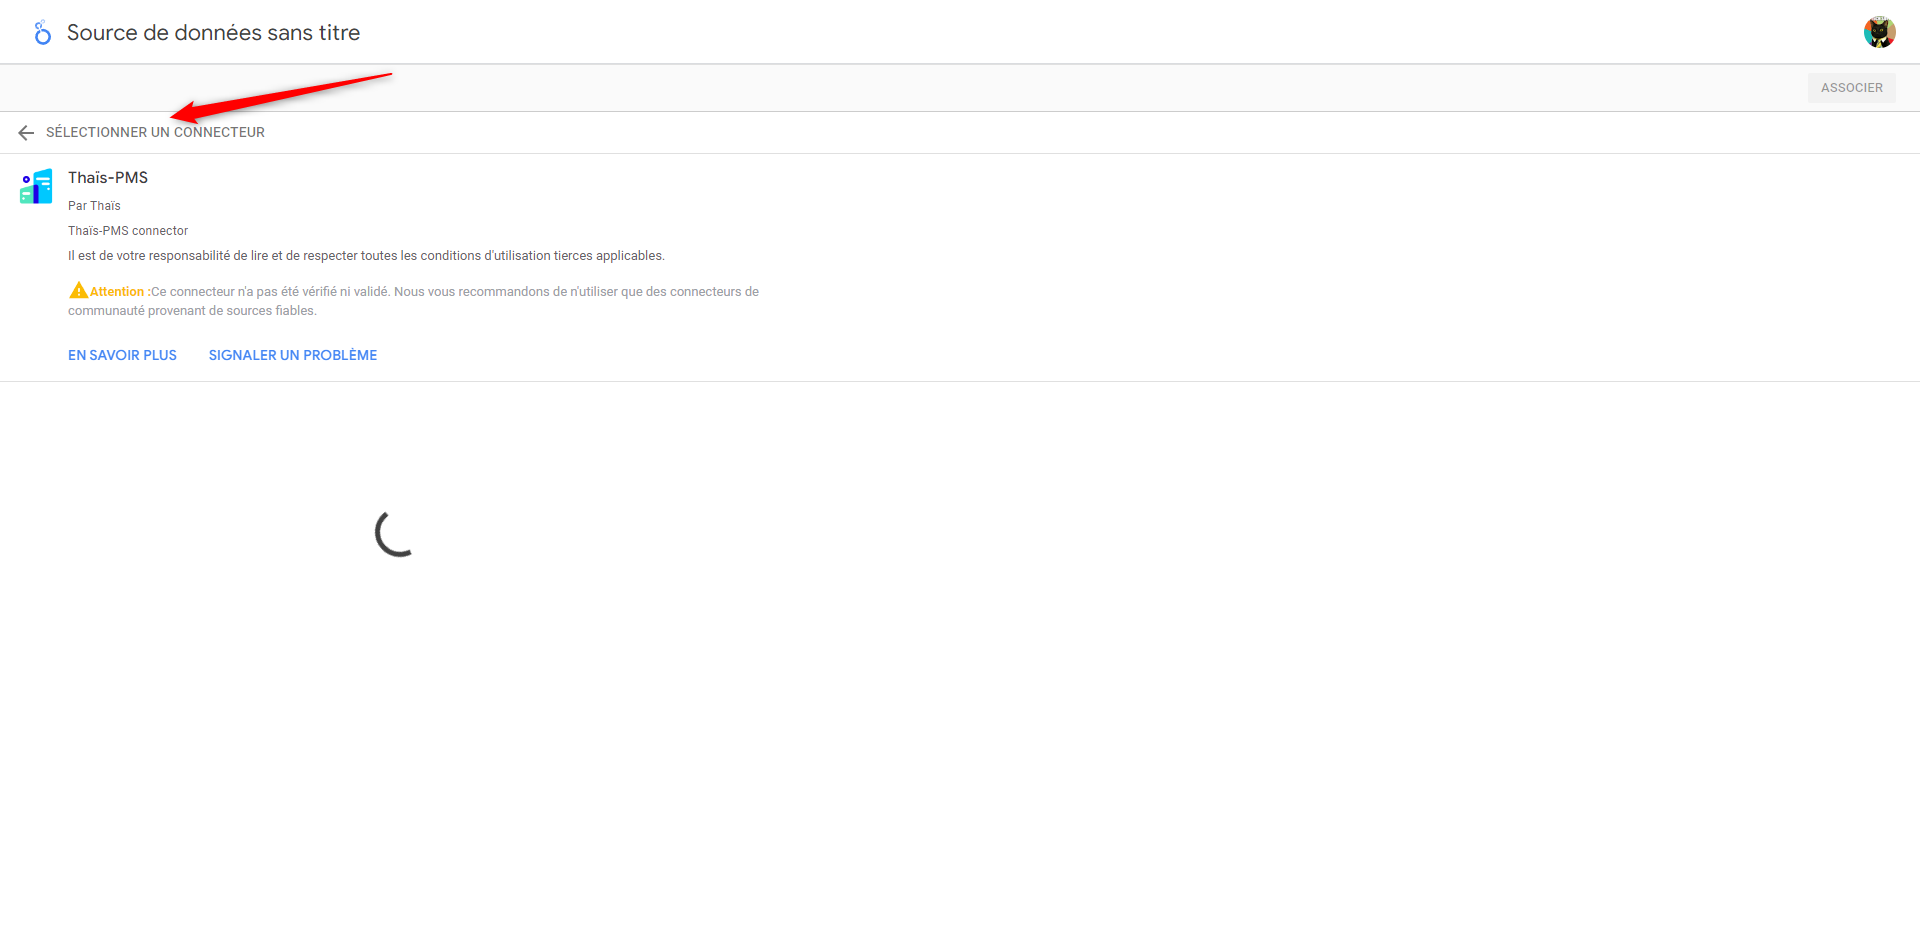Click the back arrow next to connector selection

26,133
